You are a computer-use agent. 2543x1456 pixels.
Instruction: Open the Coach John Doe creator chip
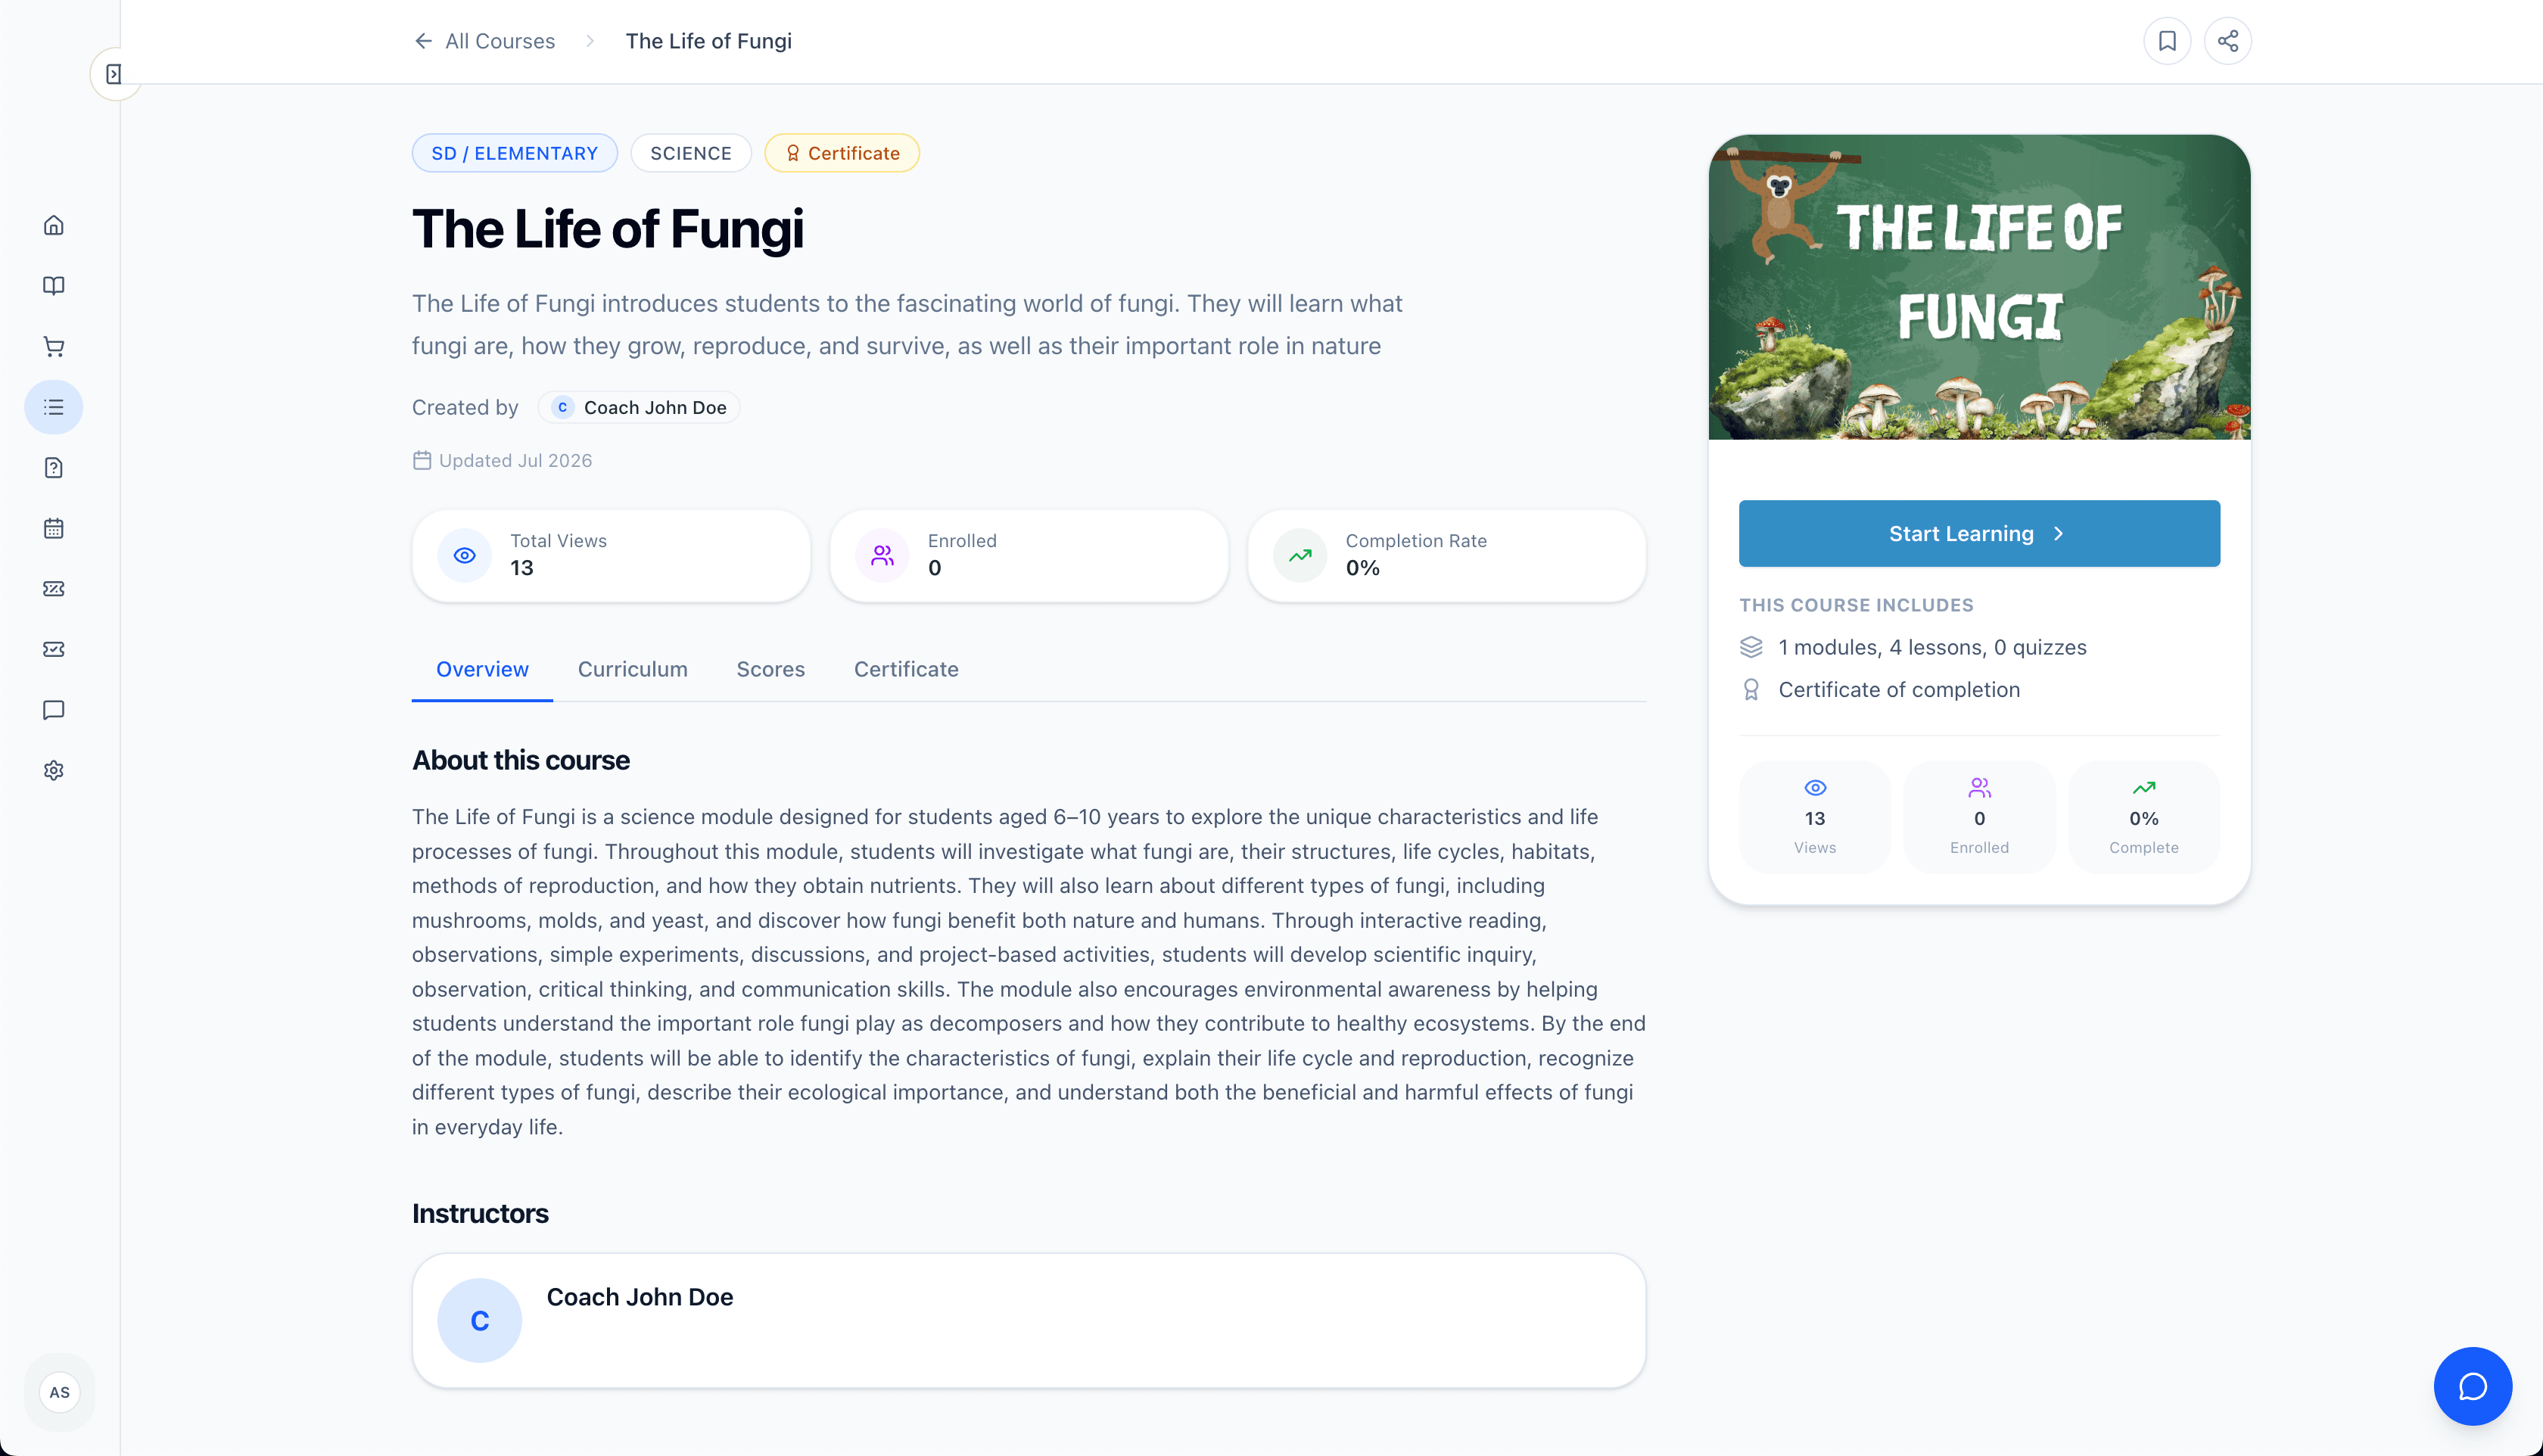coord(640,407)
